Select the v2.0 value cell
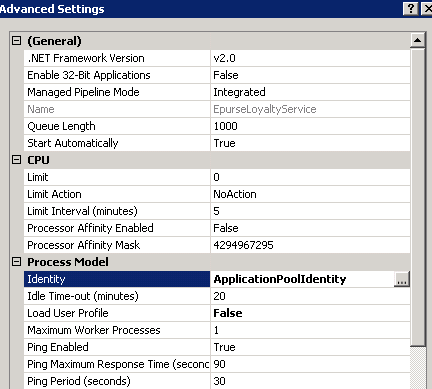Image resolution: width=432 pixels, height=389 pixels. 310,58
